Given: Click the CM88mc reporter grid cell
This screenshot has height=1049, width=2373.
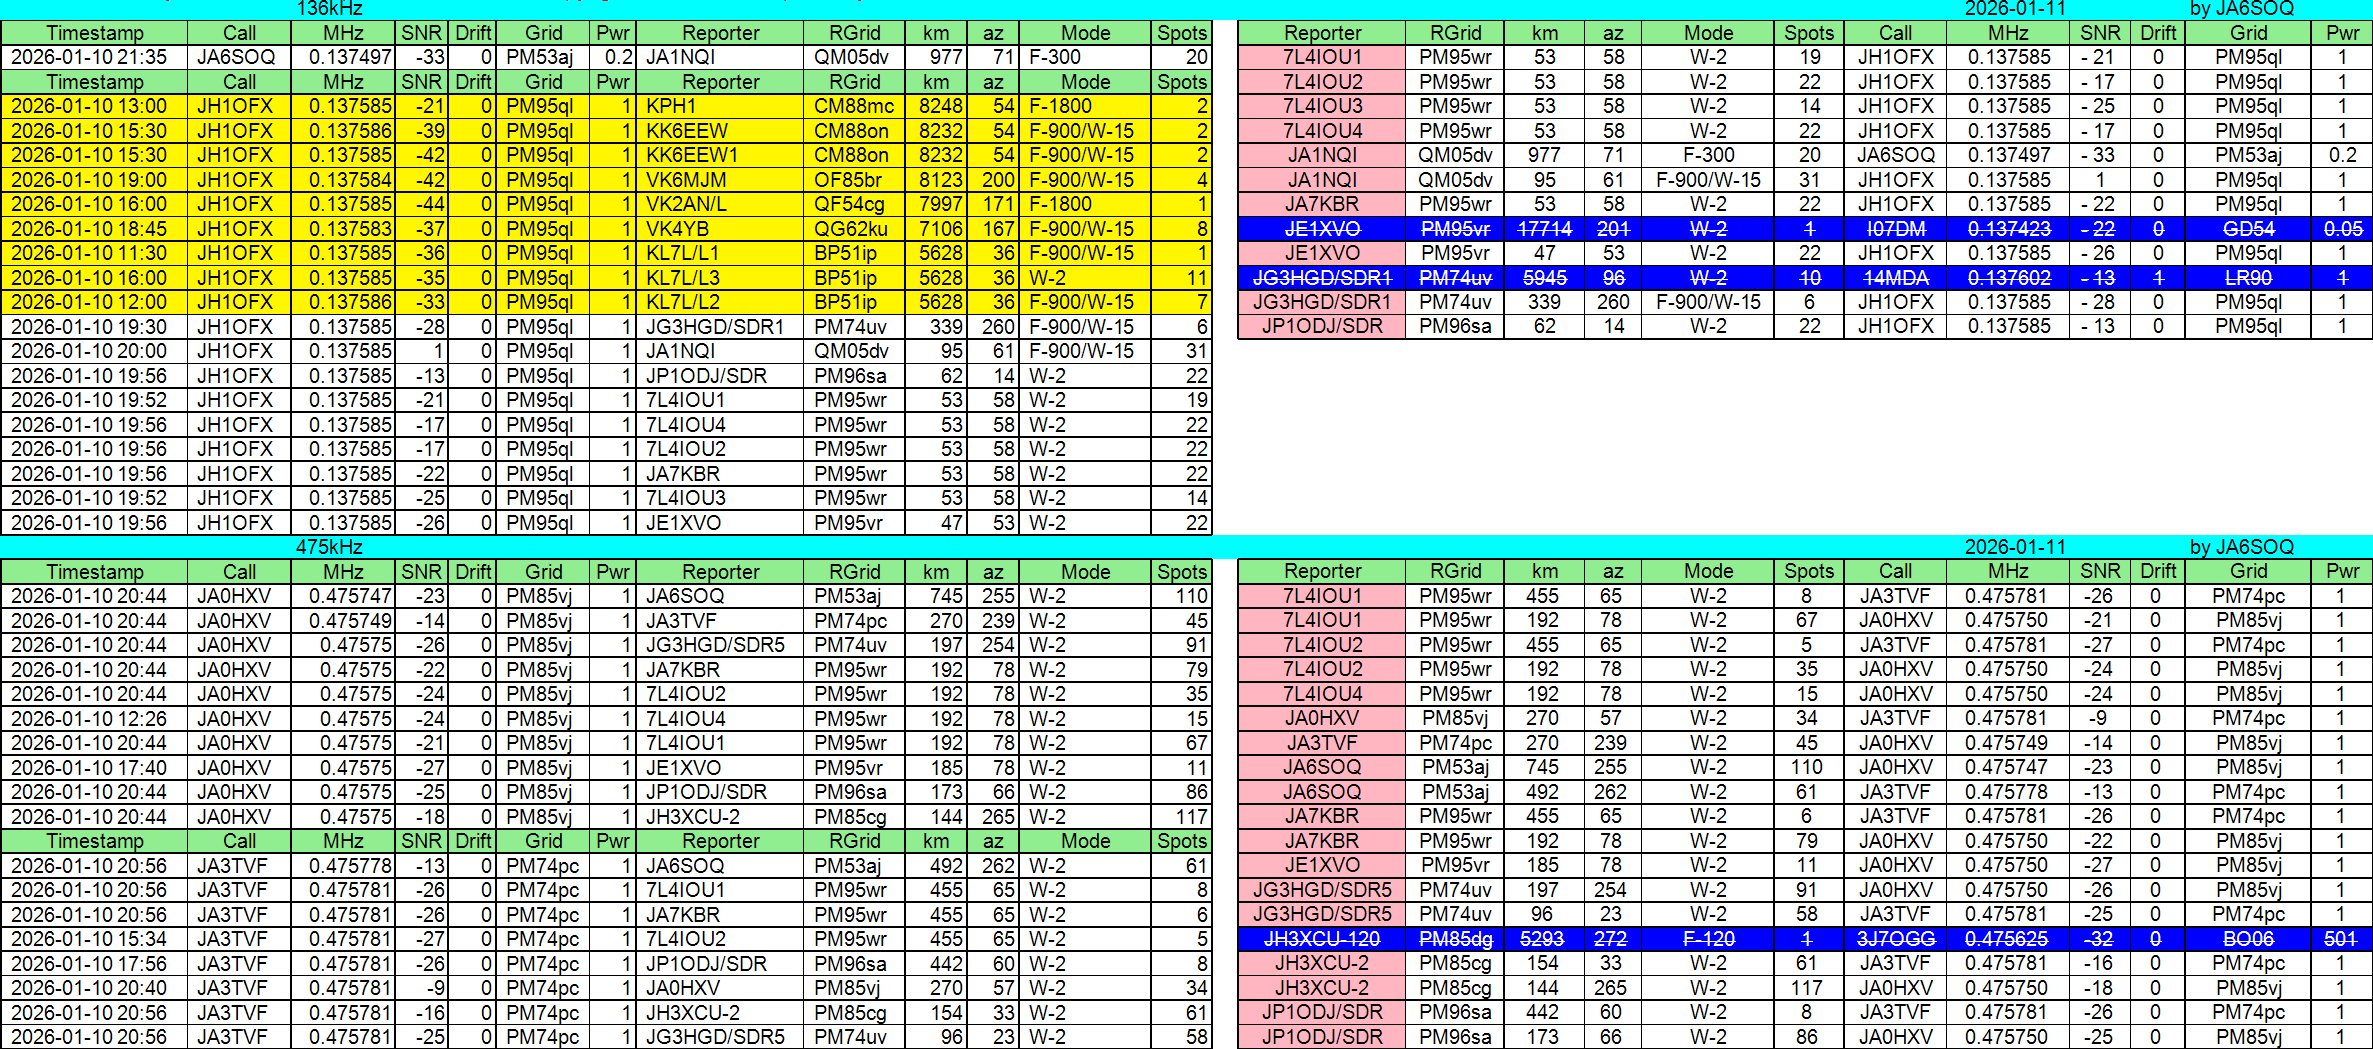Looking at the screenshot, I should [853, 106].
